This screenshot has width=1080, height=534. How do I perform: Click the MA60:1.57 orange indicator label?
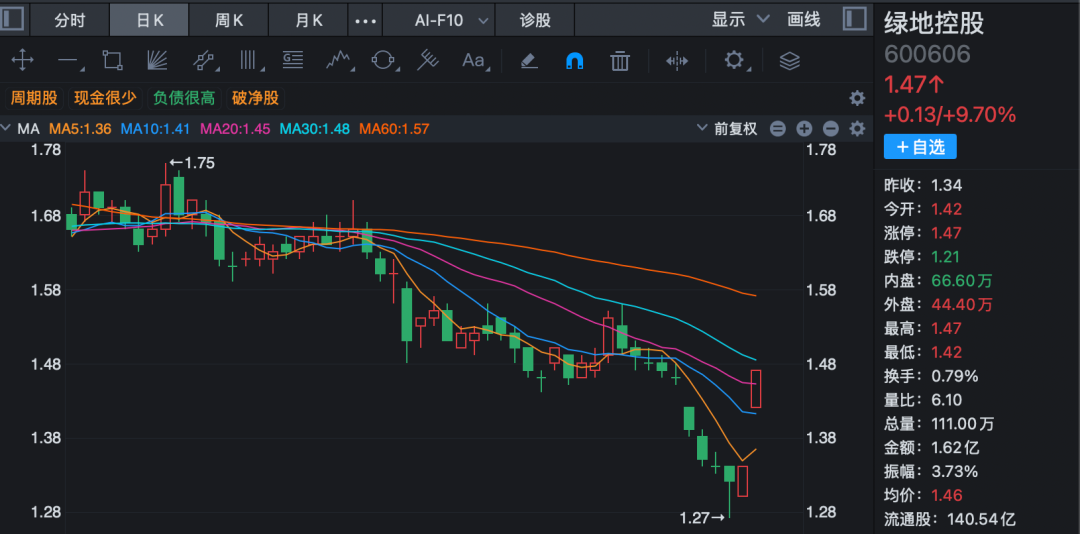pyautogui.click(x=393, y=129)
